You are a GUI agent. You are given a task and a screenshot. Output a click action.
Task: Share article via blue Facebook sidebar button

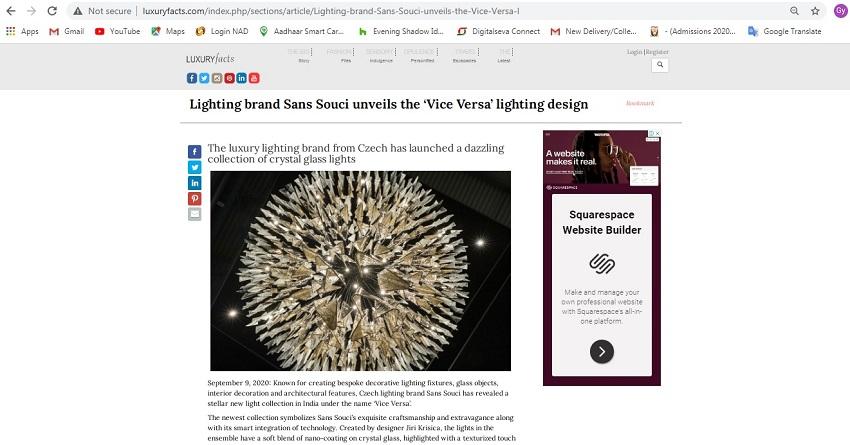coord(195,152)
